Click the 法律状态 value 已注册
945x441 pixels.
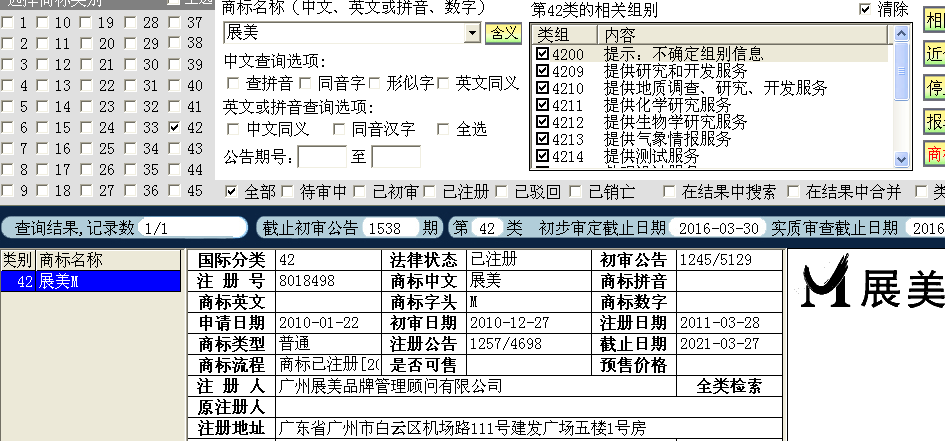494,260
